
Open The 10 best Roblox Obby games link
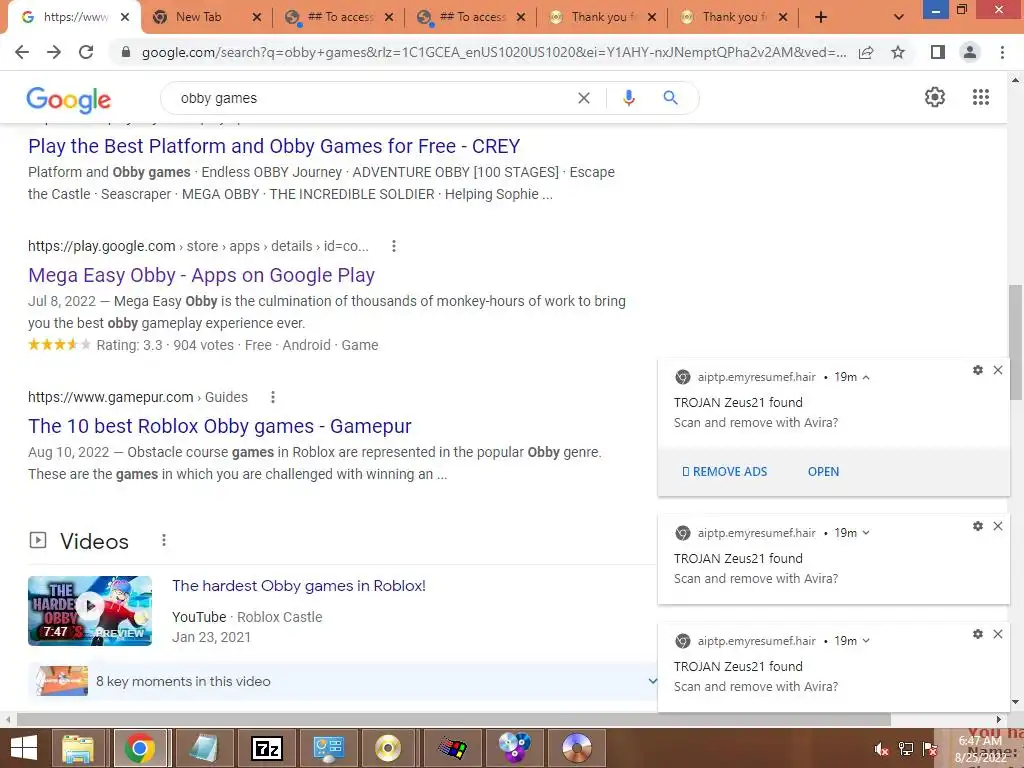219,426
